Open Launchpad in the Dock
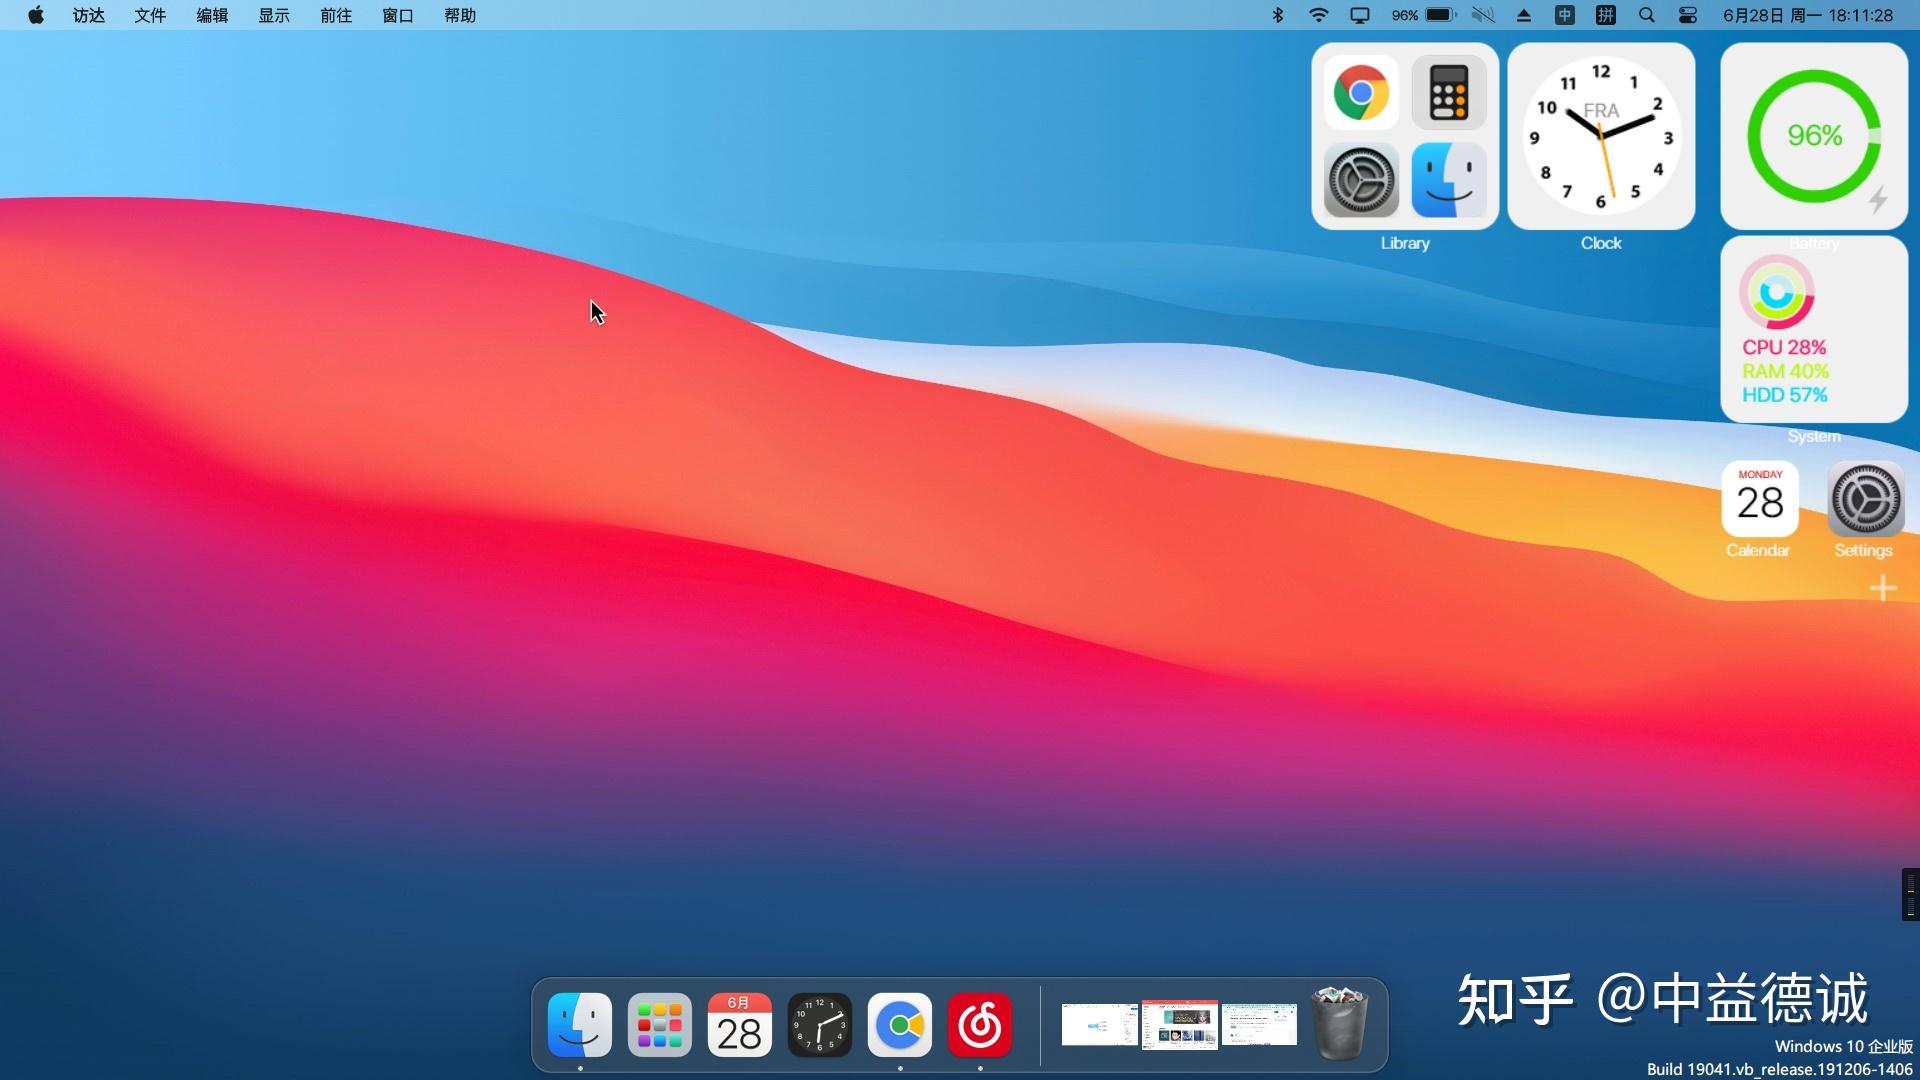The height and width of the screenshot is (1080, 1920). point(658,1024)
